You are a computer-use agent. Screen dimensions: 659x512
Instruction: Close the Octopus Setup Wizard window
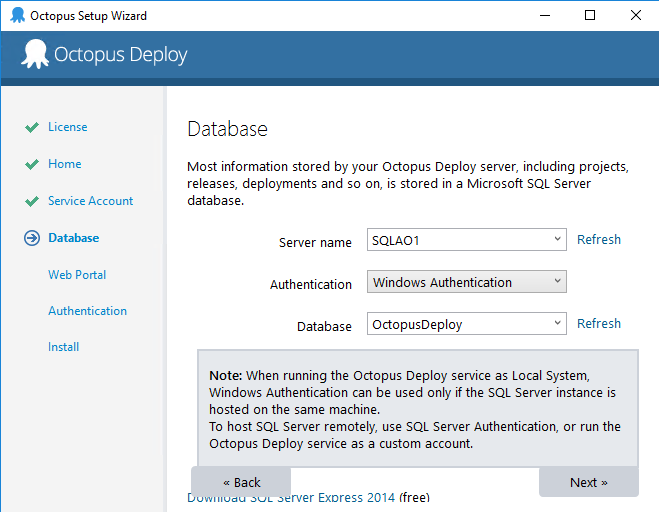pyautogui.click(x=635, y=16)
